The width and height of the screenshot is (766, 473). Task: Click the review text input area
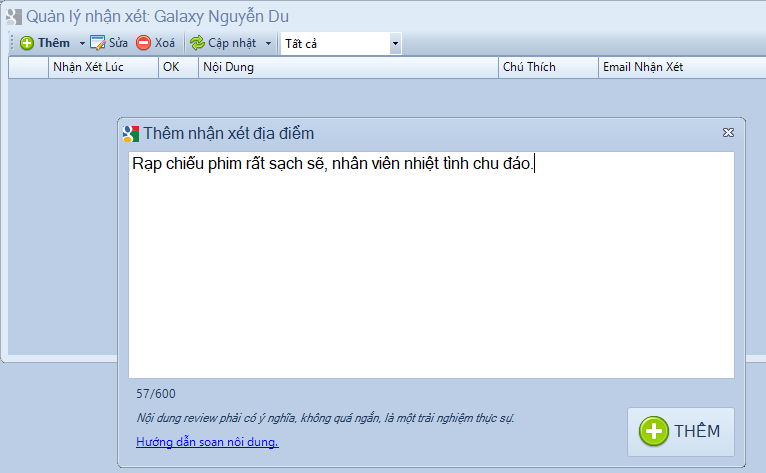point(431,265)
